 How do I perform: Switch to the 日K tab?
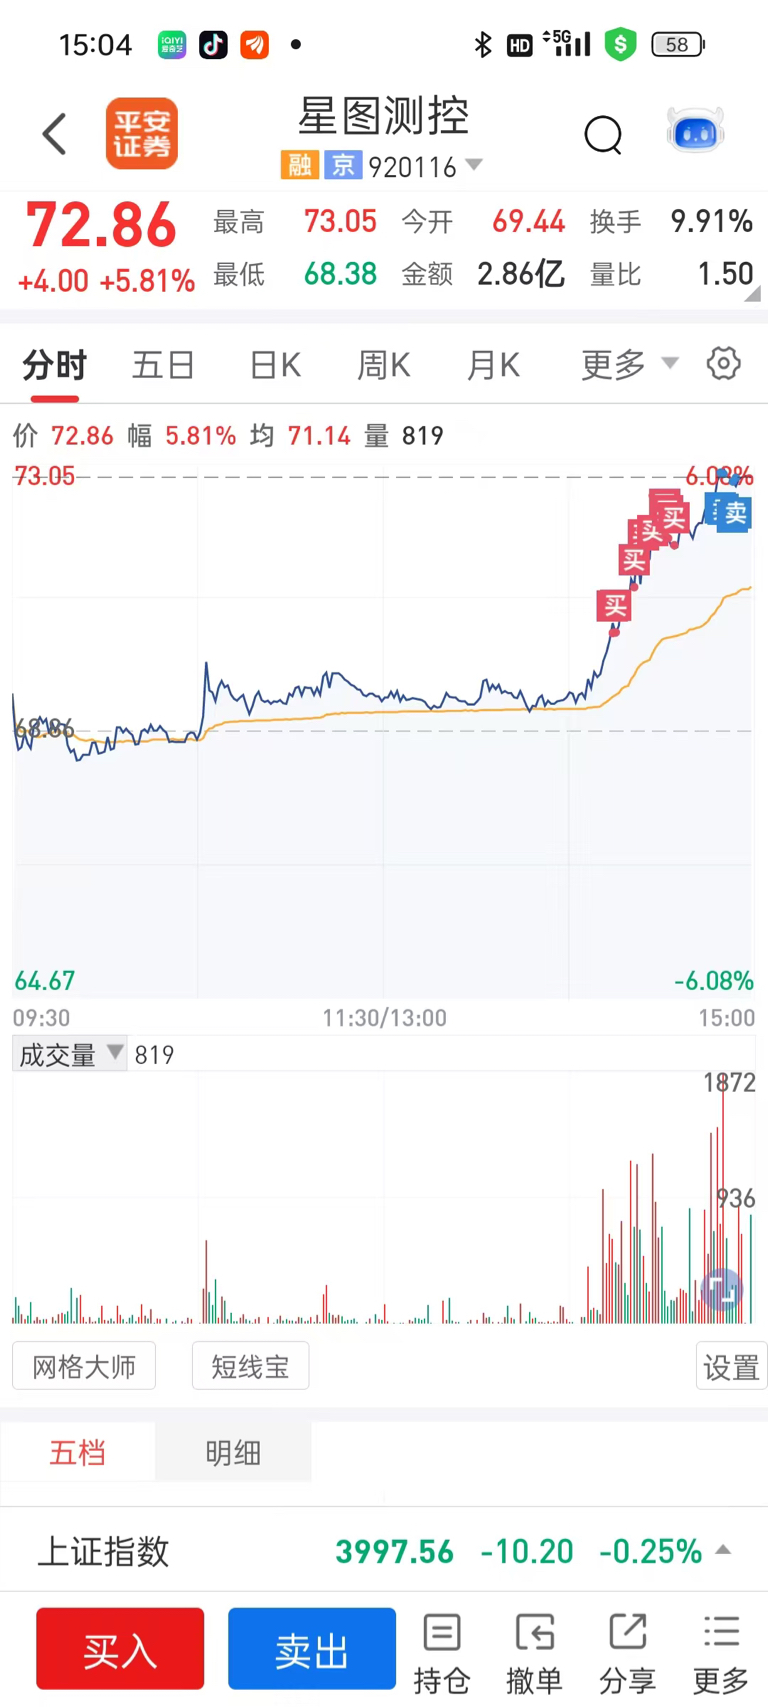point(275,365)
